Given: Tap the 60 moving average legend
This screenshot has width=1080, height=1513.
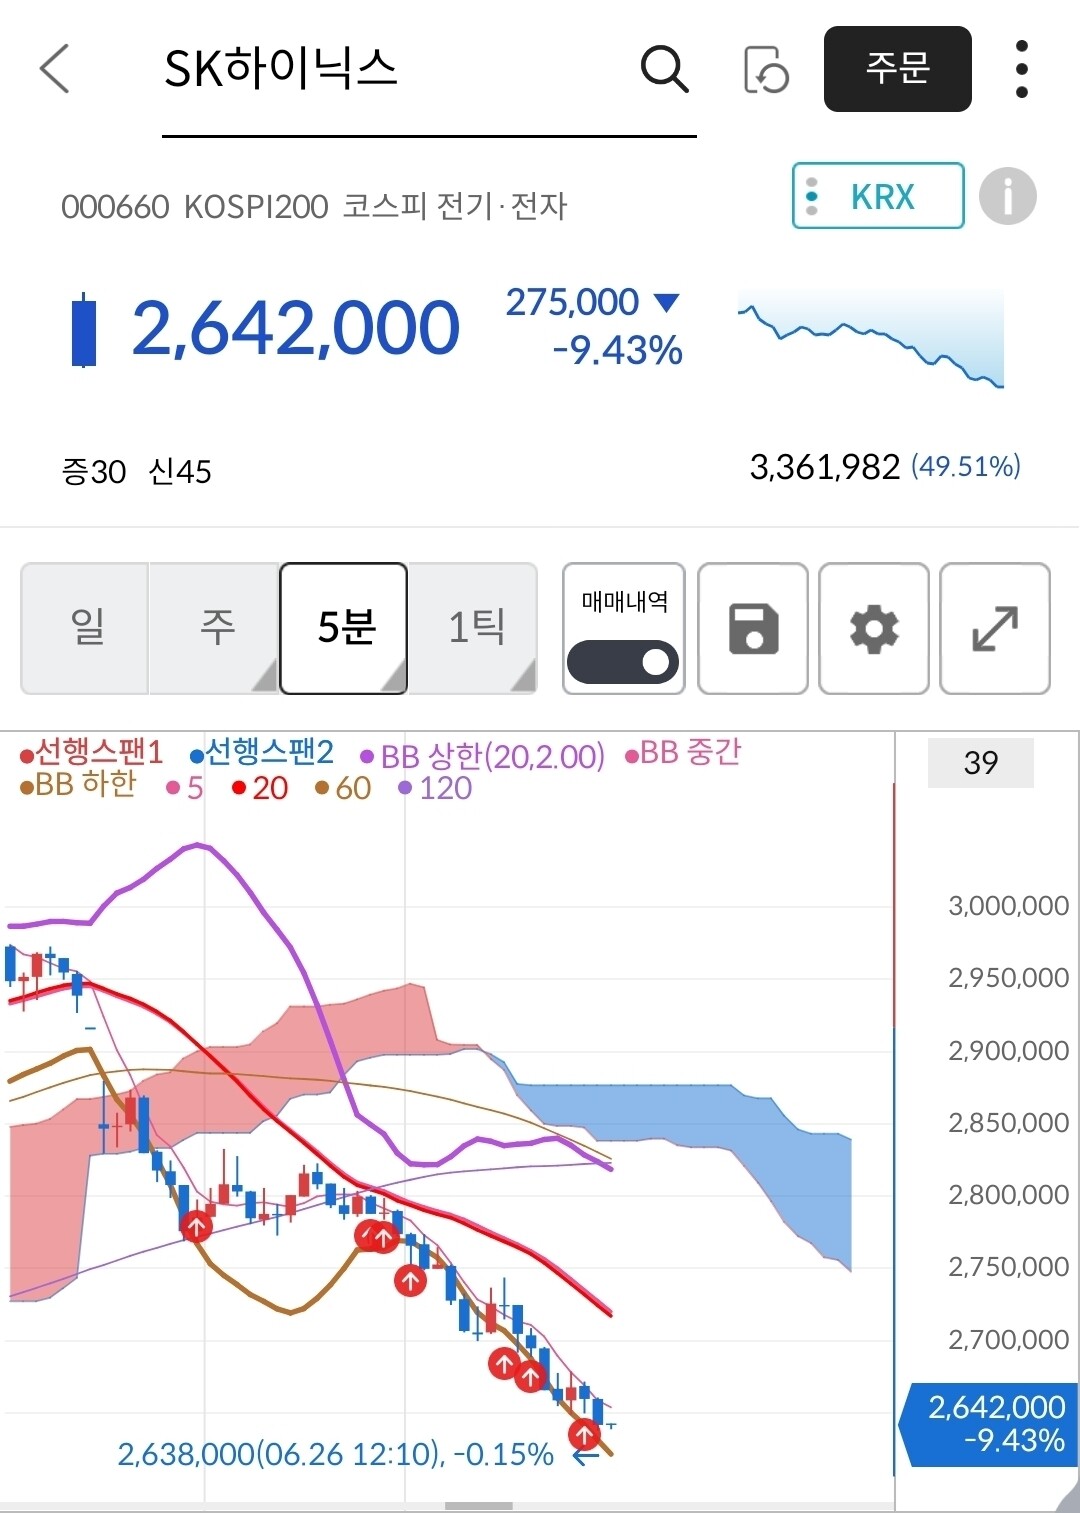Looking at the screenshot, I should coord(343,788).
